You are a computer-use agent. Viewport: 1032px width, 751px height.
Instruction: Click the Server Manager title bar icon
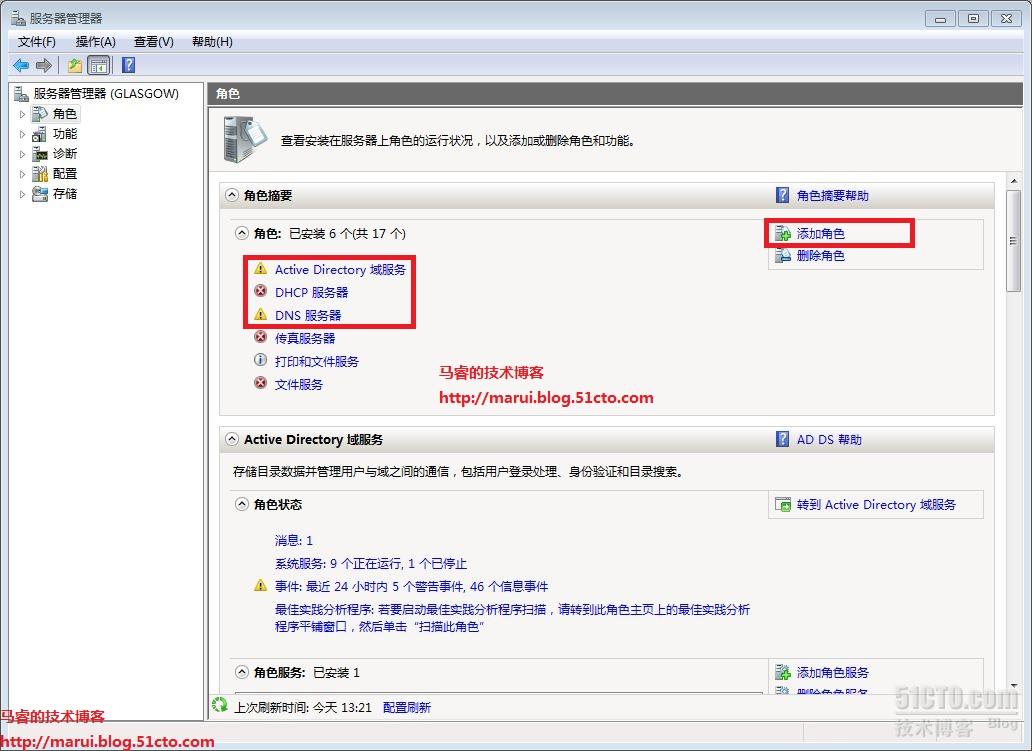tap(18, 18)
